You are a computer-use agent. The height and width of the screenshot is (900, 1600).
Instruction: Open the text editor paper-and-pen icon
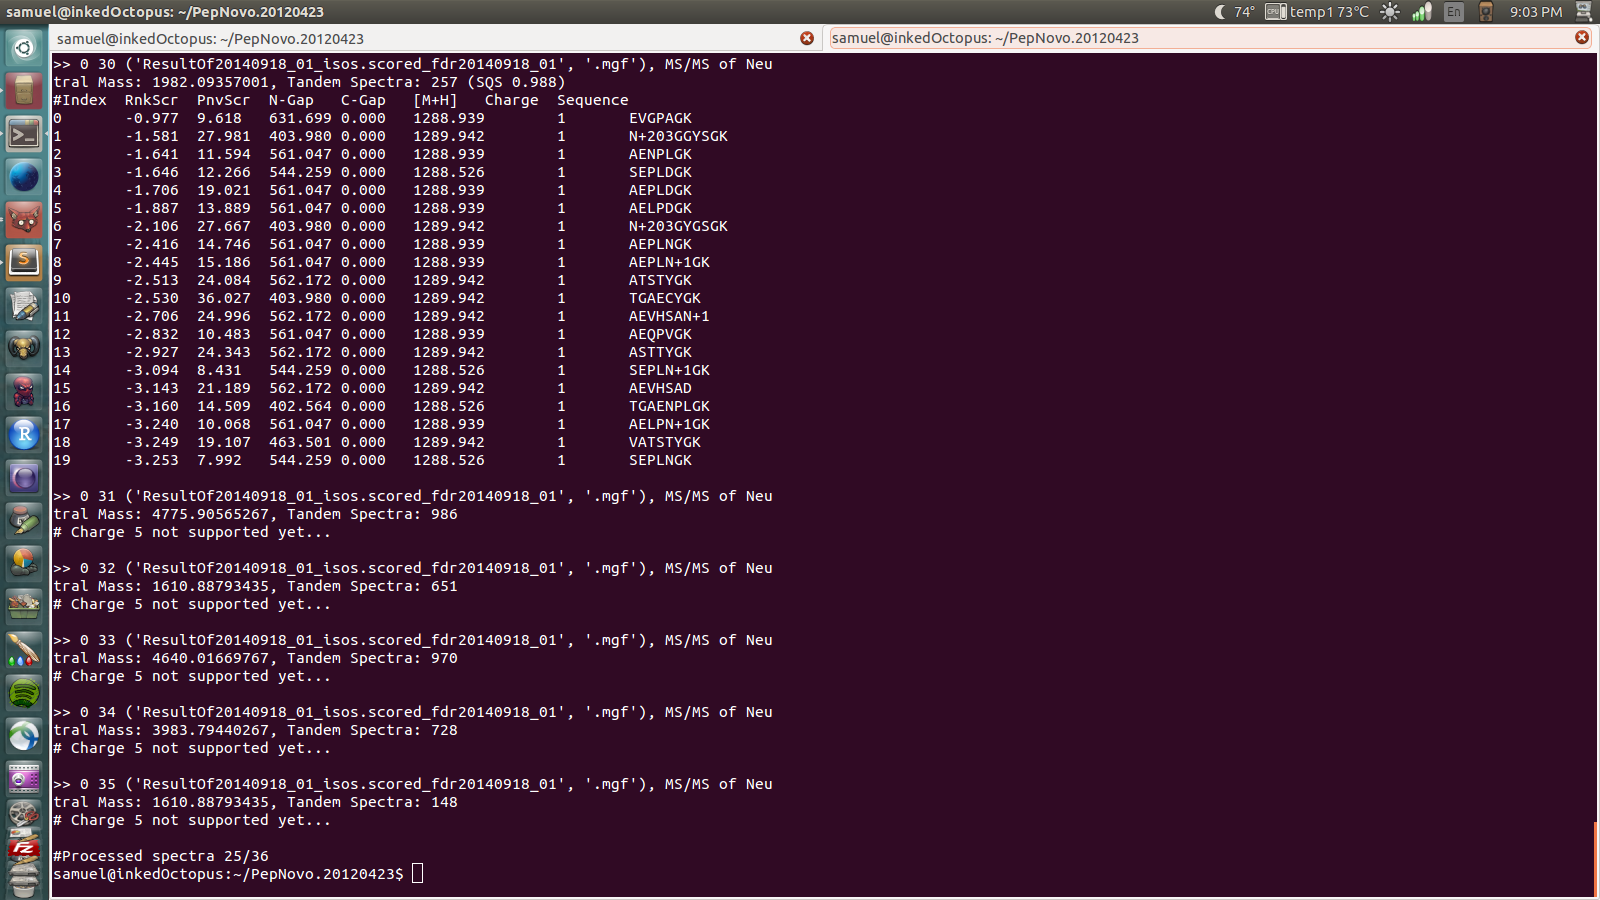pos(24,305)
